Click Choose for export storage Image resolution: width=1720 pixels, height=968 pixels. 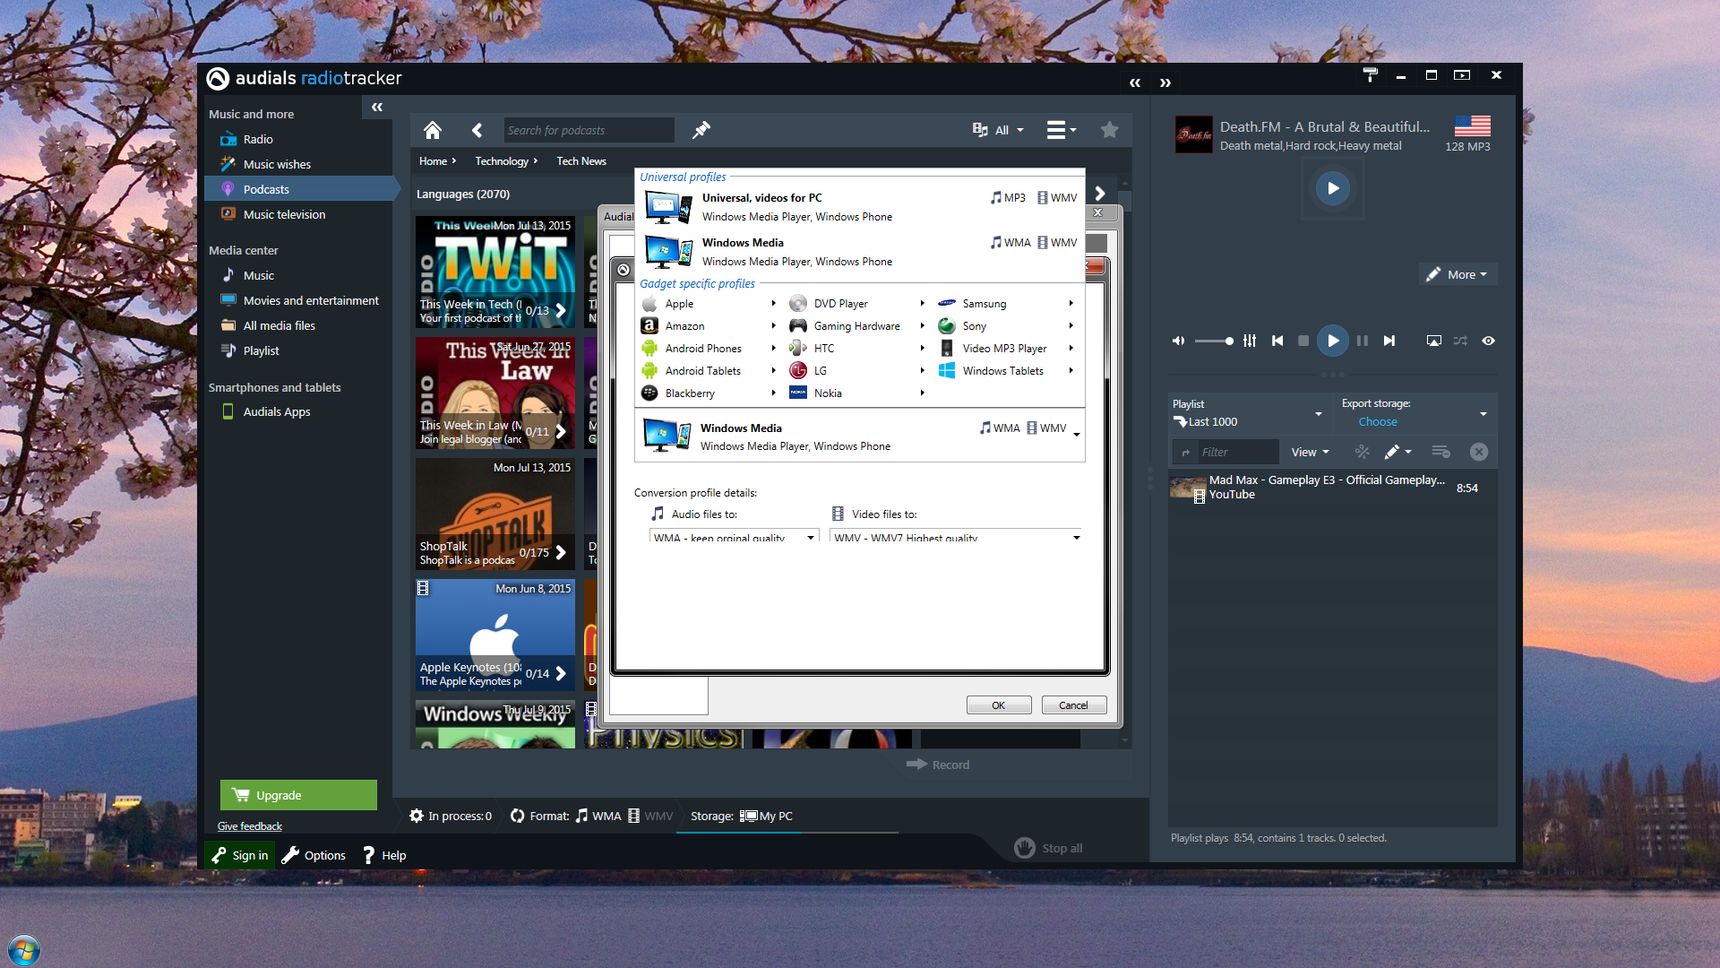1377,422
